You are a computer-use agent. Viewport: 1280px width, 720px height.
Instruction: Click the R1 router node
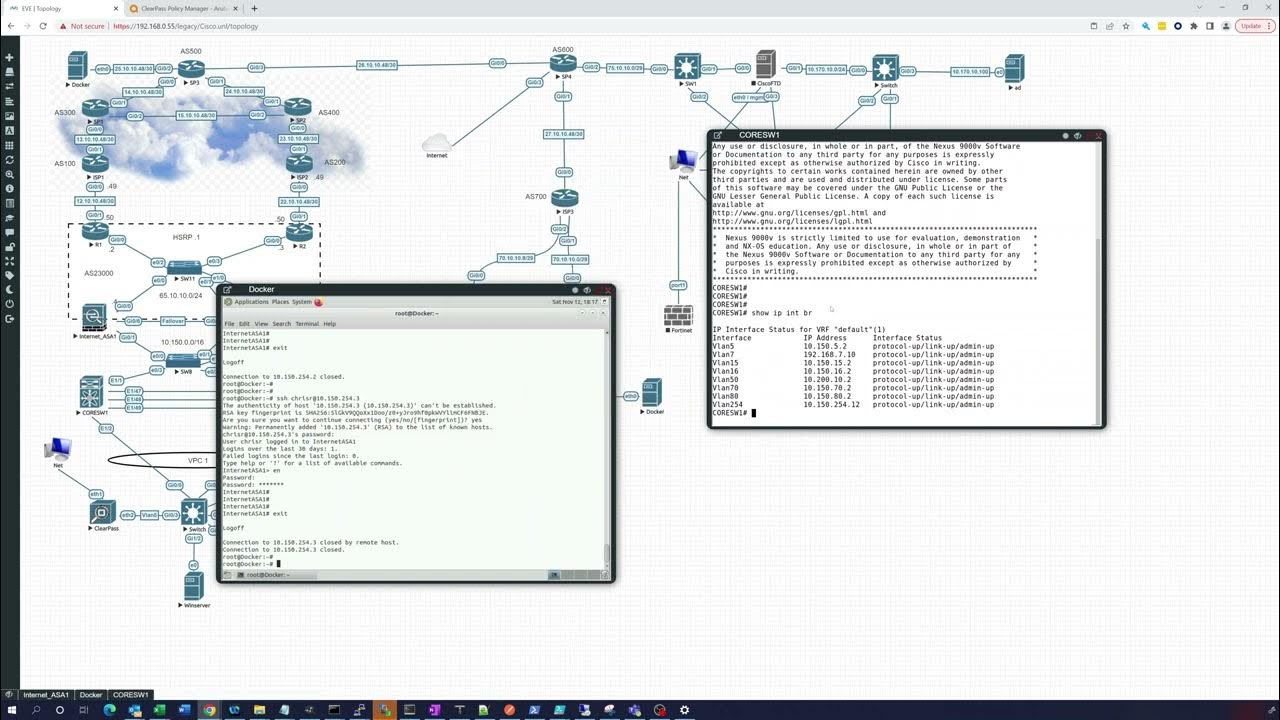(96, 231)
